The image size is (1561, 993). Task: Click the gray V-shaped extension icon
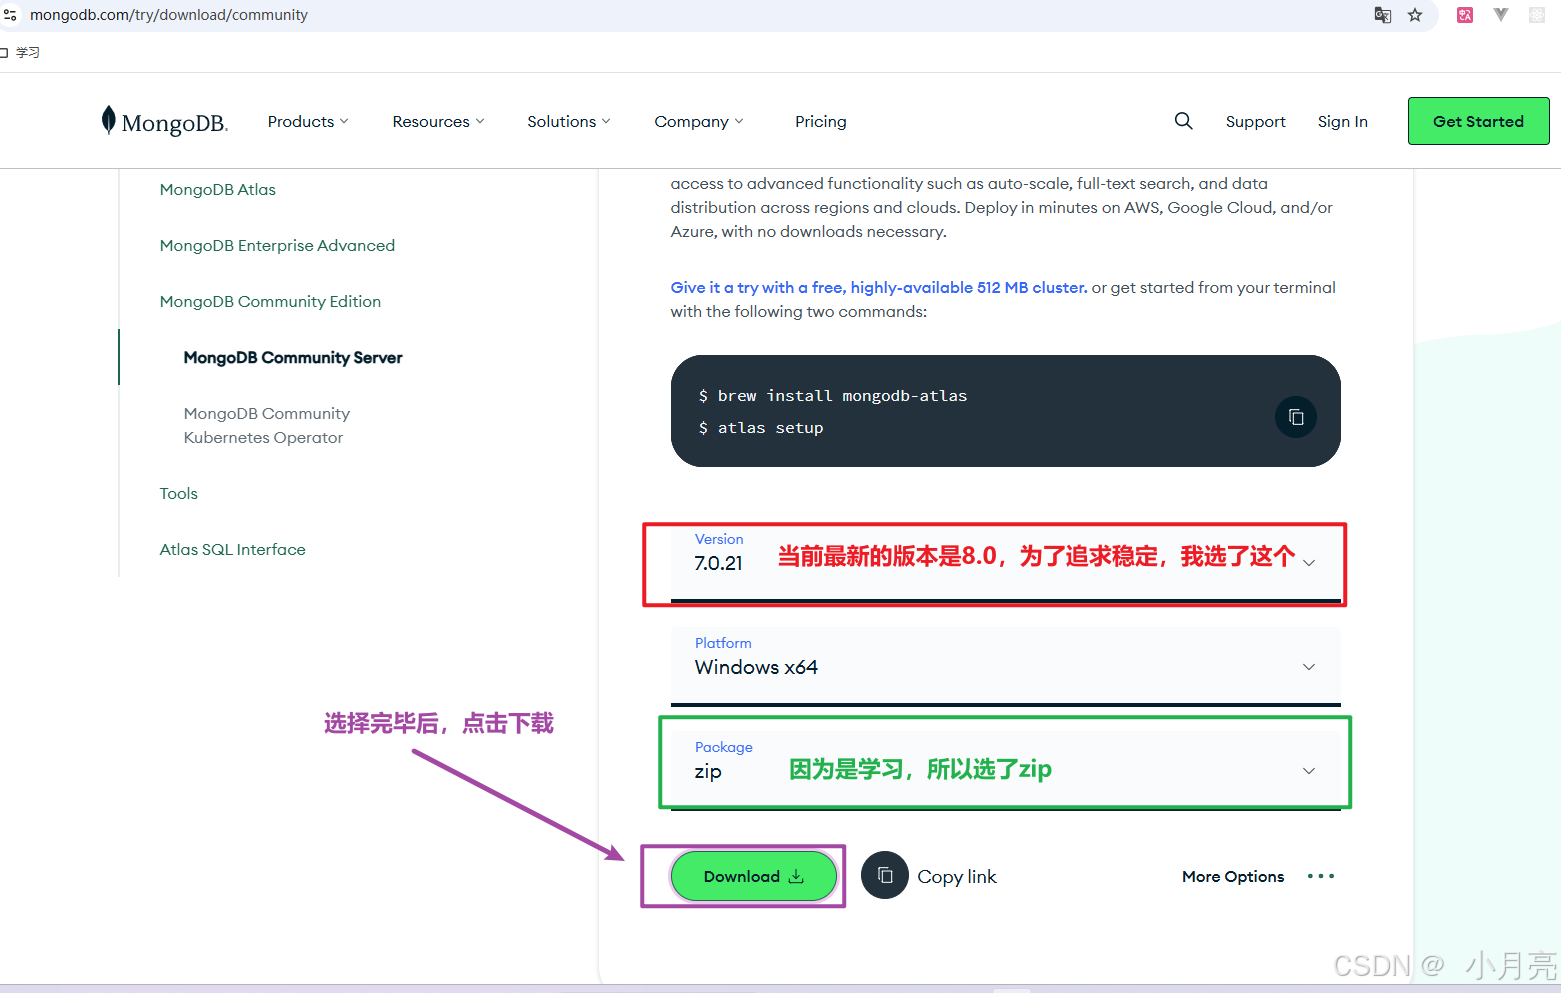point(1501,15)
